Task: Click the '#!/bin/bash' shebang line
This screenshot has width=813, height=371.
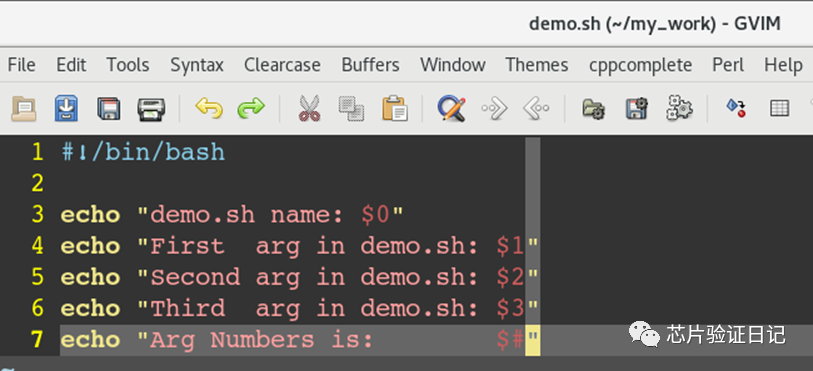Action: [143, 152]
